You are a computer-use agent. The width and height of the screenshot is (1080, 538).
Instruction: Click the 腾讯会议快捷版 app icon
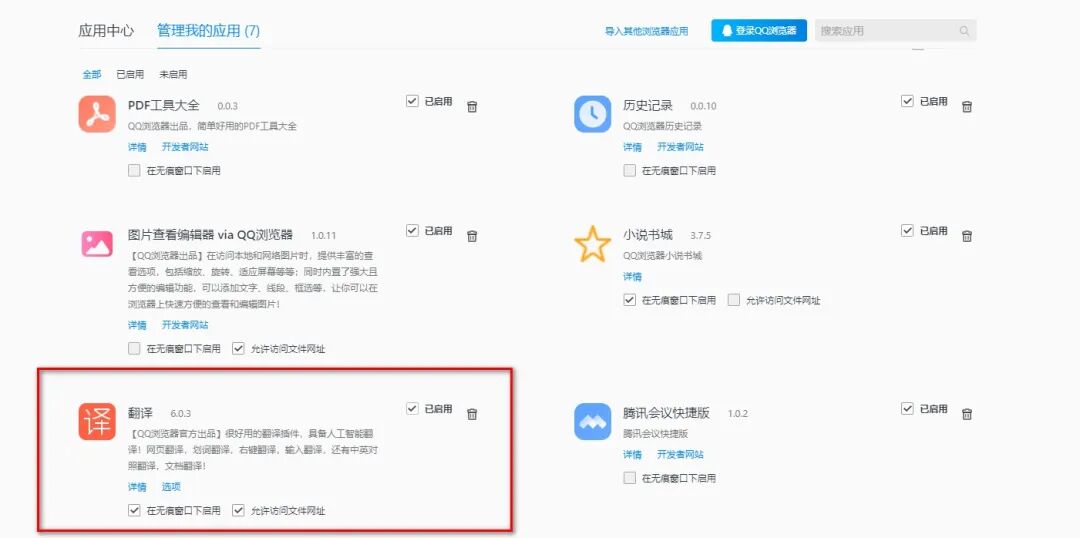[592, 421]
